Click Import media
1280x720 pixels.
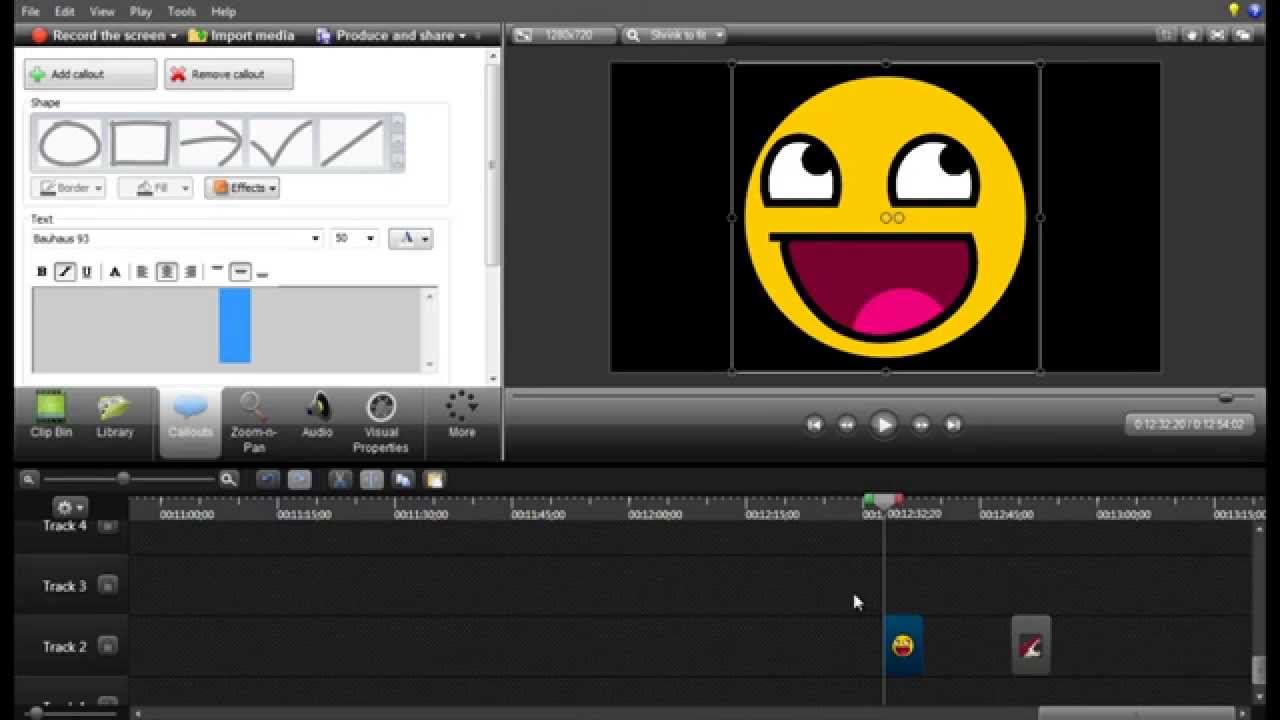coord(242,35)
